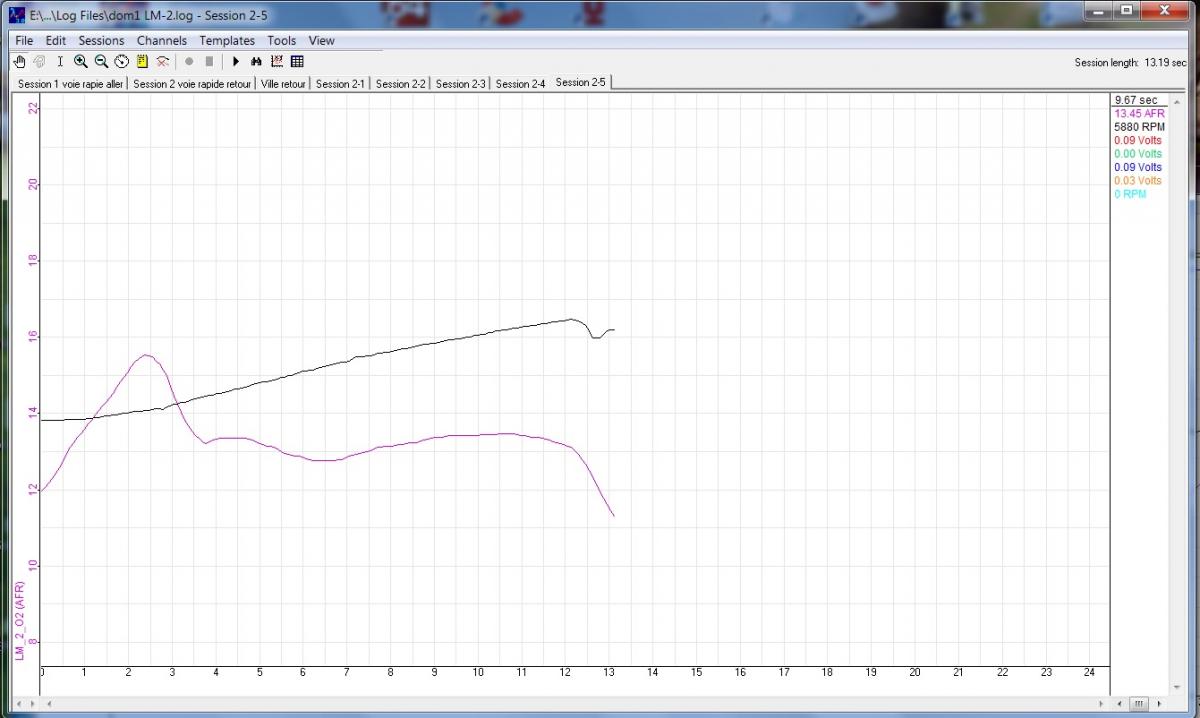Maximize the LM-2 log window

coord(1127,12)
